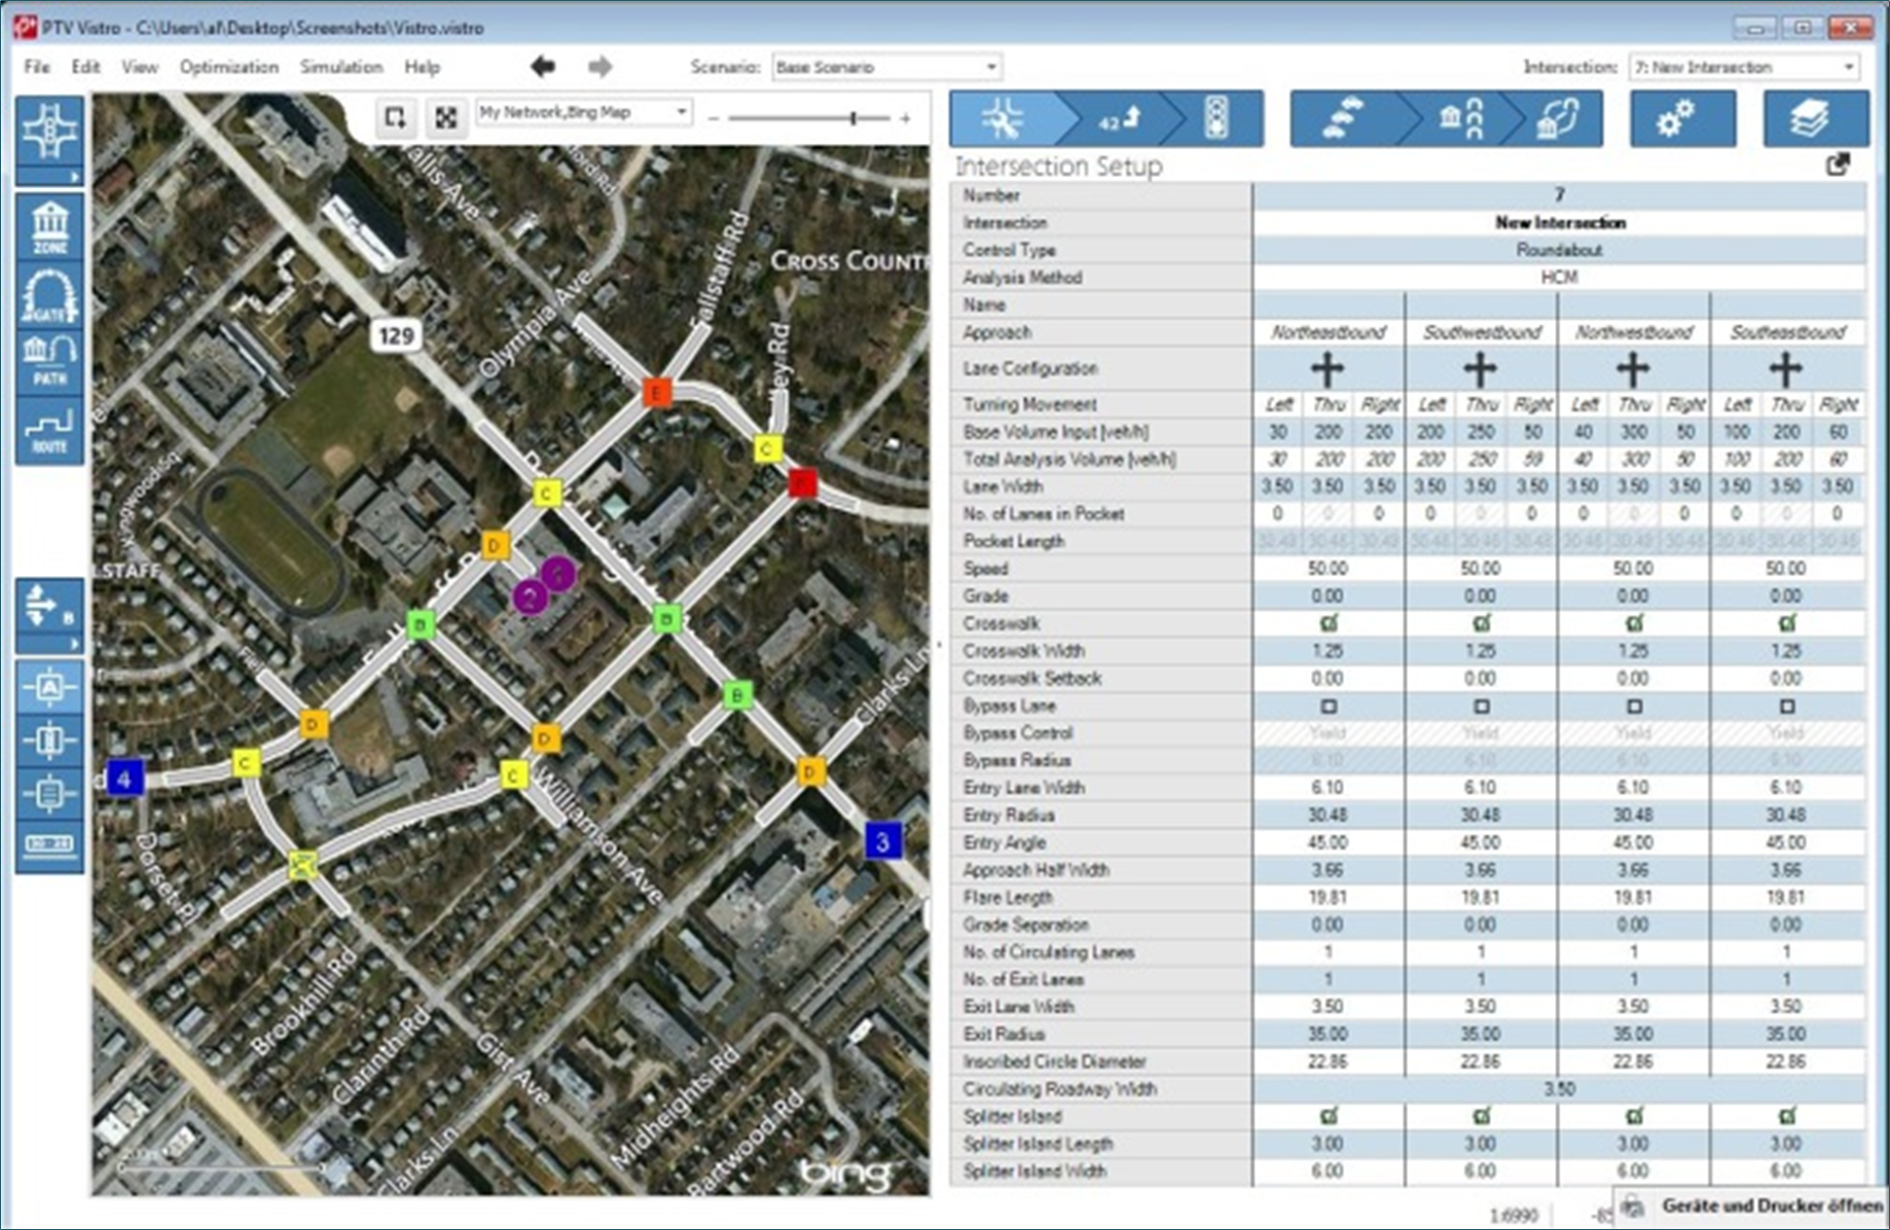Toggle Crosswalk checkbox for Northeastbound approach
The width and height of the screenshot is (1890, 1230).
click(x=1328, y=623)
